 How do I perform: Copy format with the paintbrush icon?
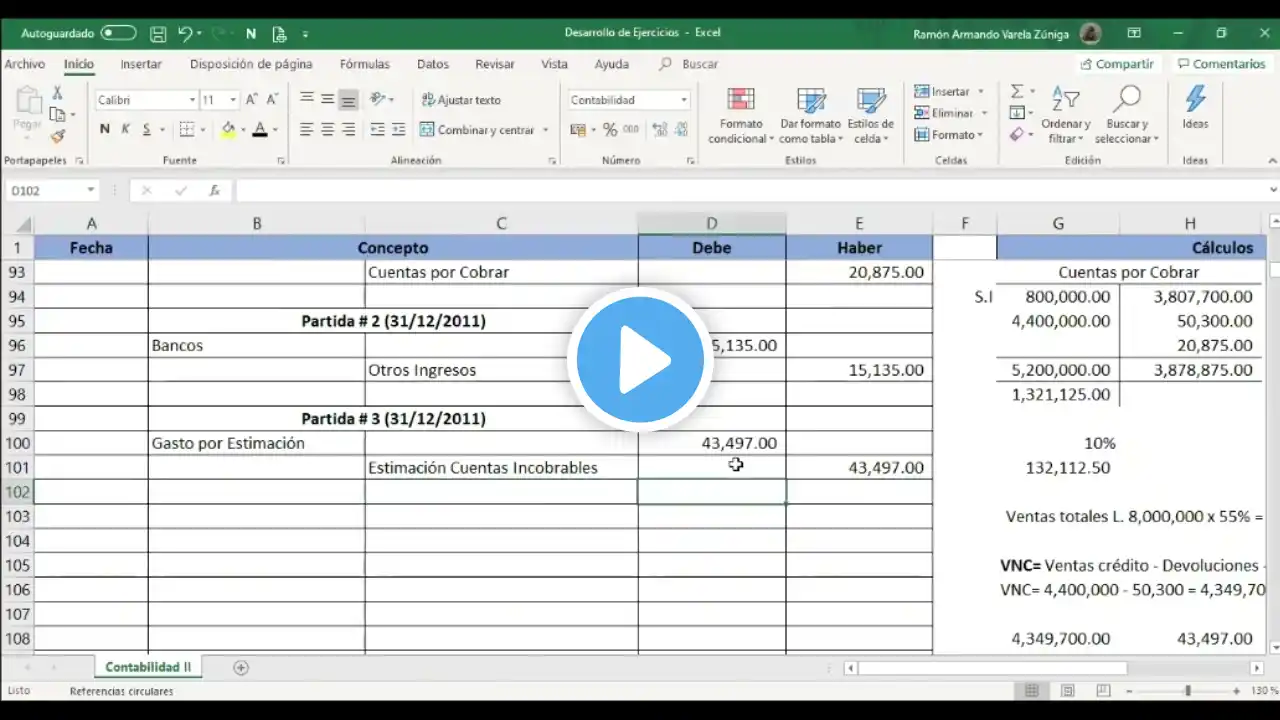point(57,136)
